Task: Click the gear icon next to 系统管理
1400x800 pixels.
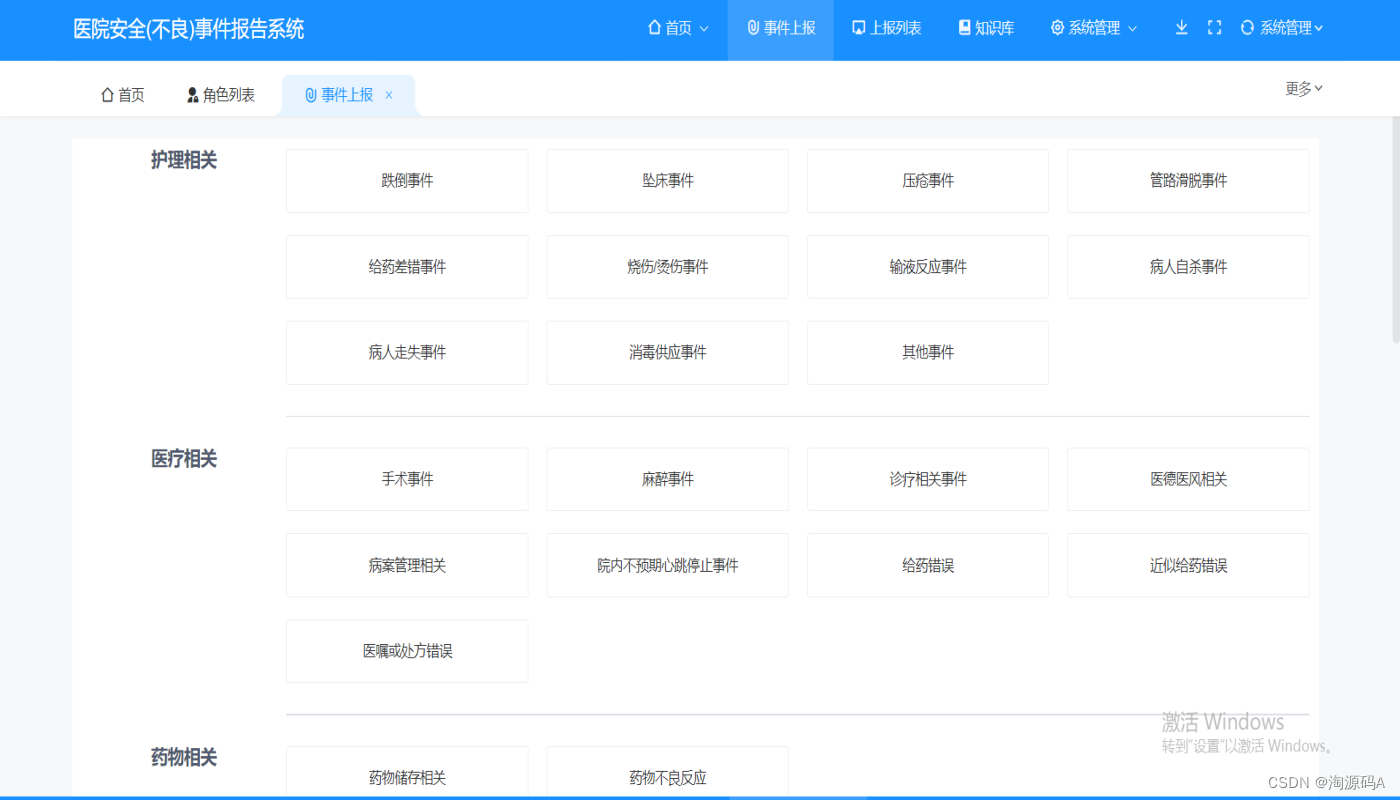Action: point(1057,28)
